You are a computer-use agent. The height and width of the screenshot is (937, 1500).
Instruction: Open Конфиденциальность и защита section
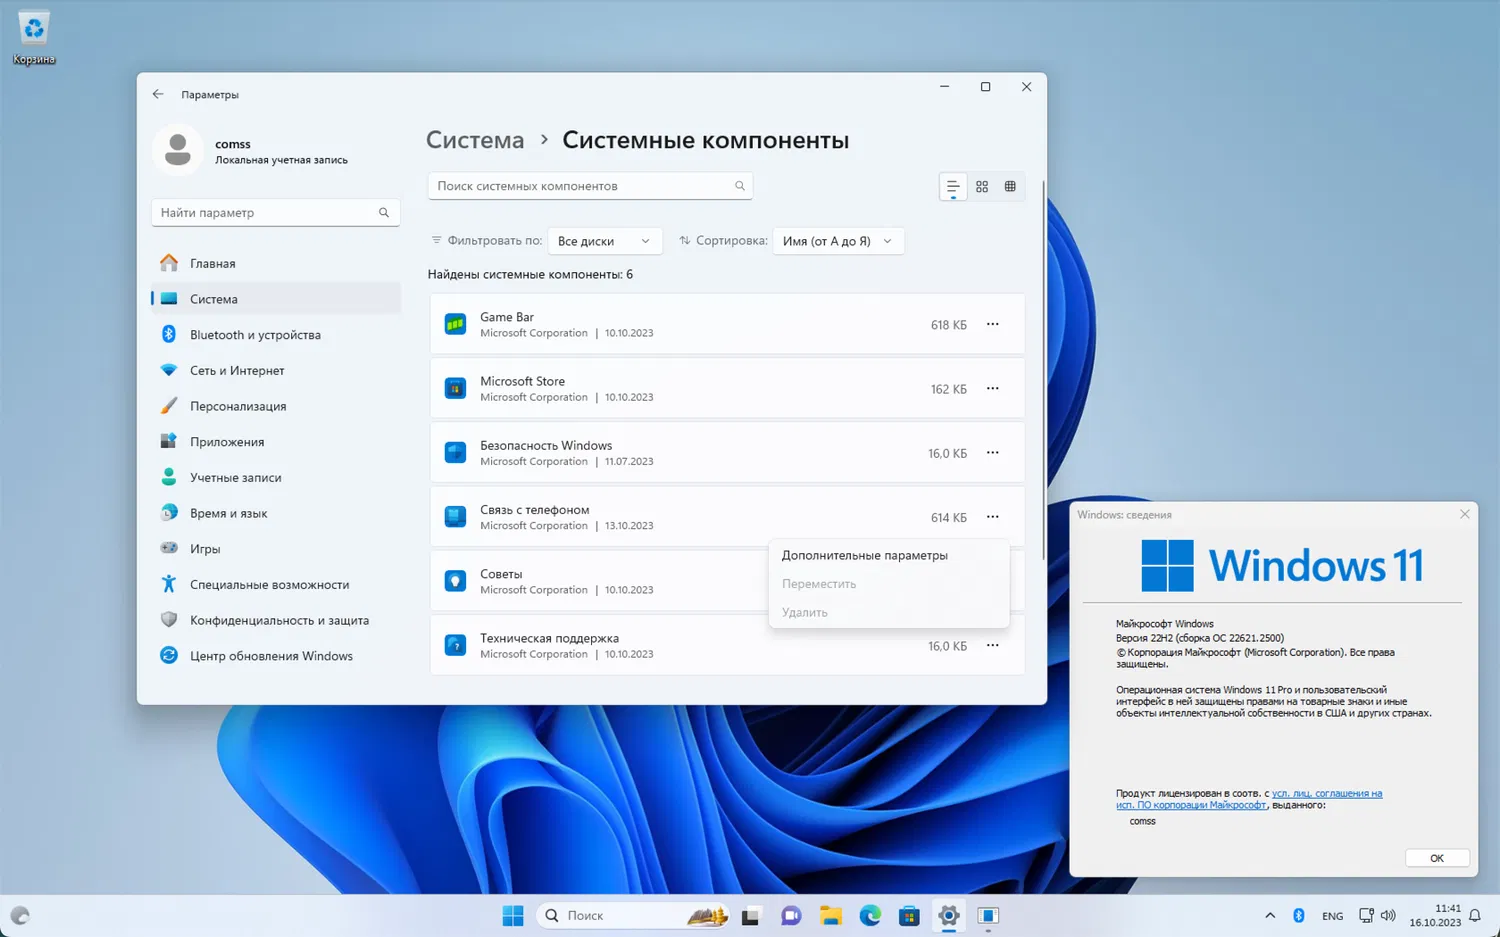pyautogui.click(x=276, y=620)
